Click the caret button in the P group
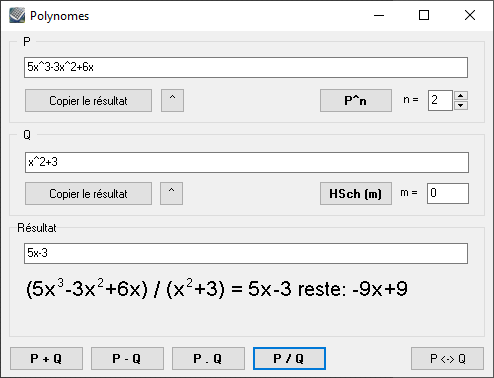Viewport: 494px width, 378px height. [x=172, y=100]
